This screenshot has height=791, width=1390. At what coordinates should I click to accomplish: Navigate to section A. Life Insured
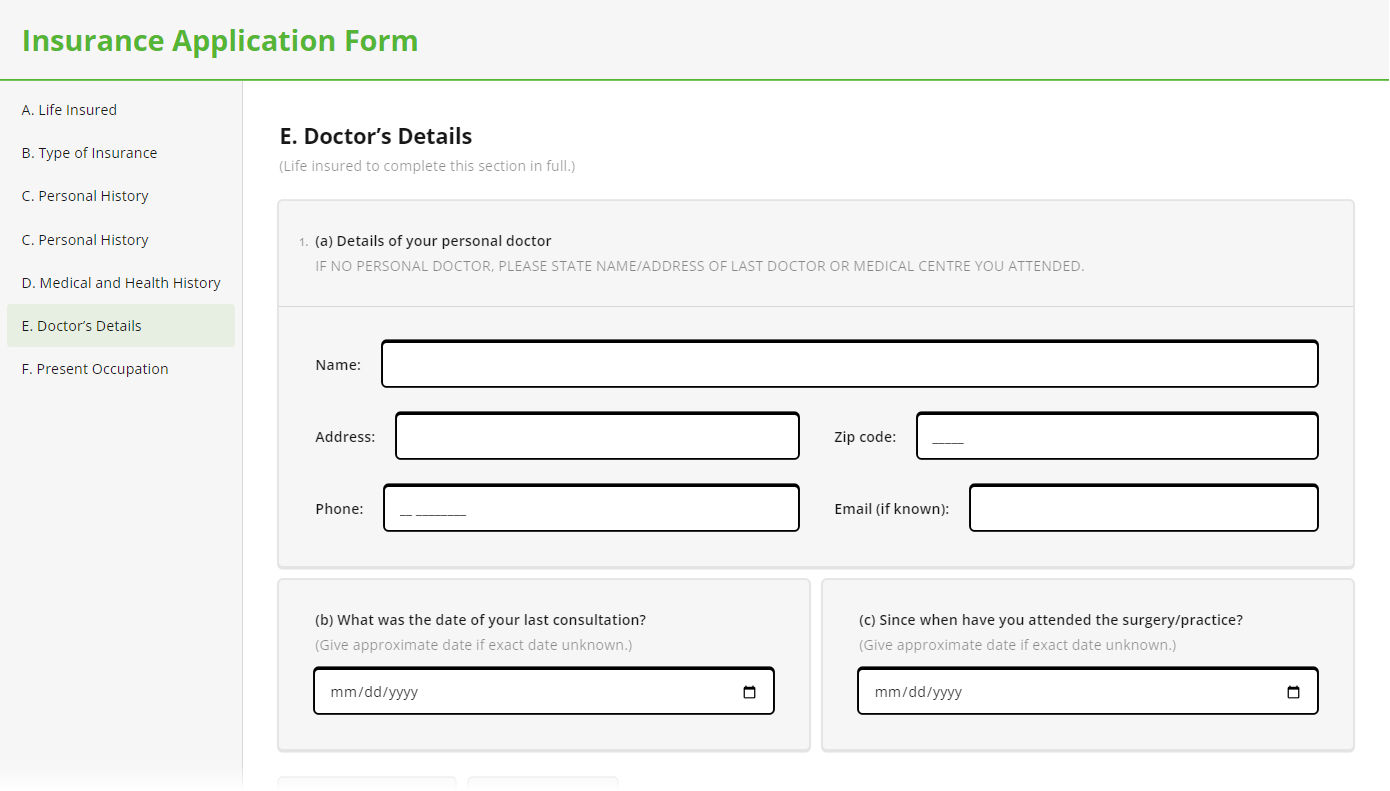tap(69, 110)
